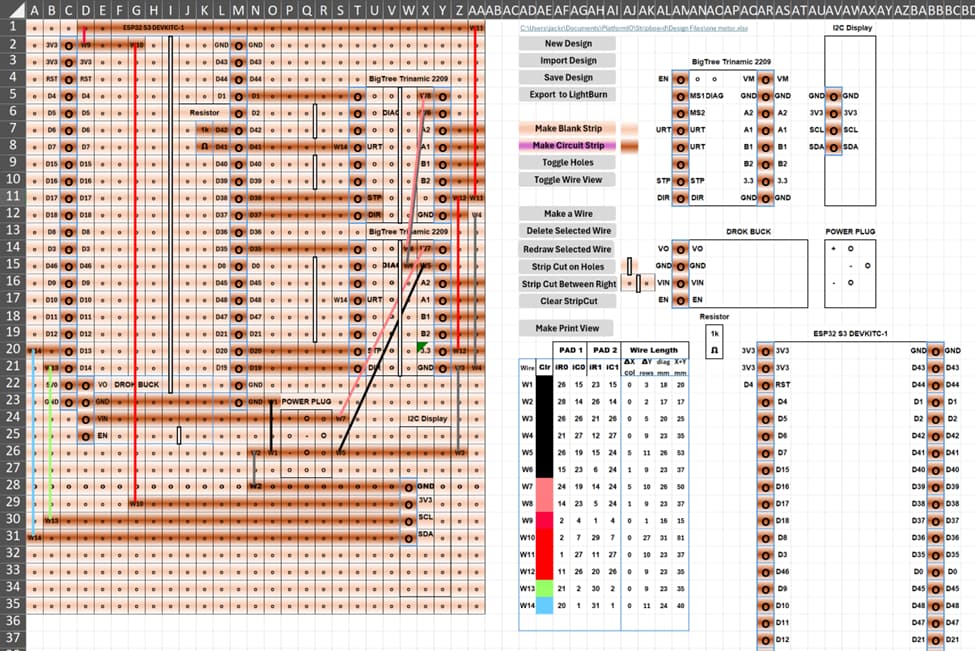Click the PAD 2 header in the wire table
This screenshot has height=651, width=975.
[604, 350]
